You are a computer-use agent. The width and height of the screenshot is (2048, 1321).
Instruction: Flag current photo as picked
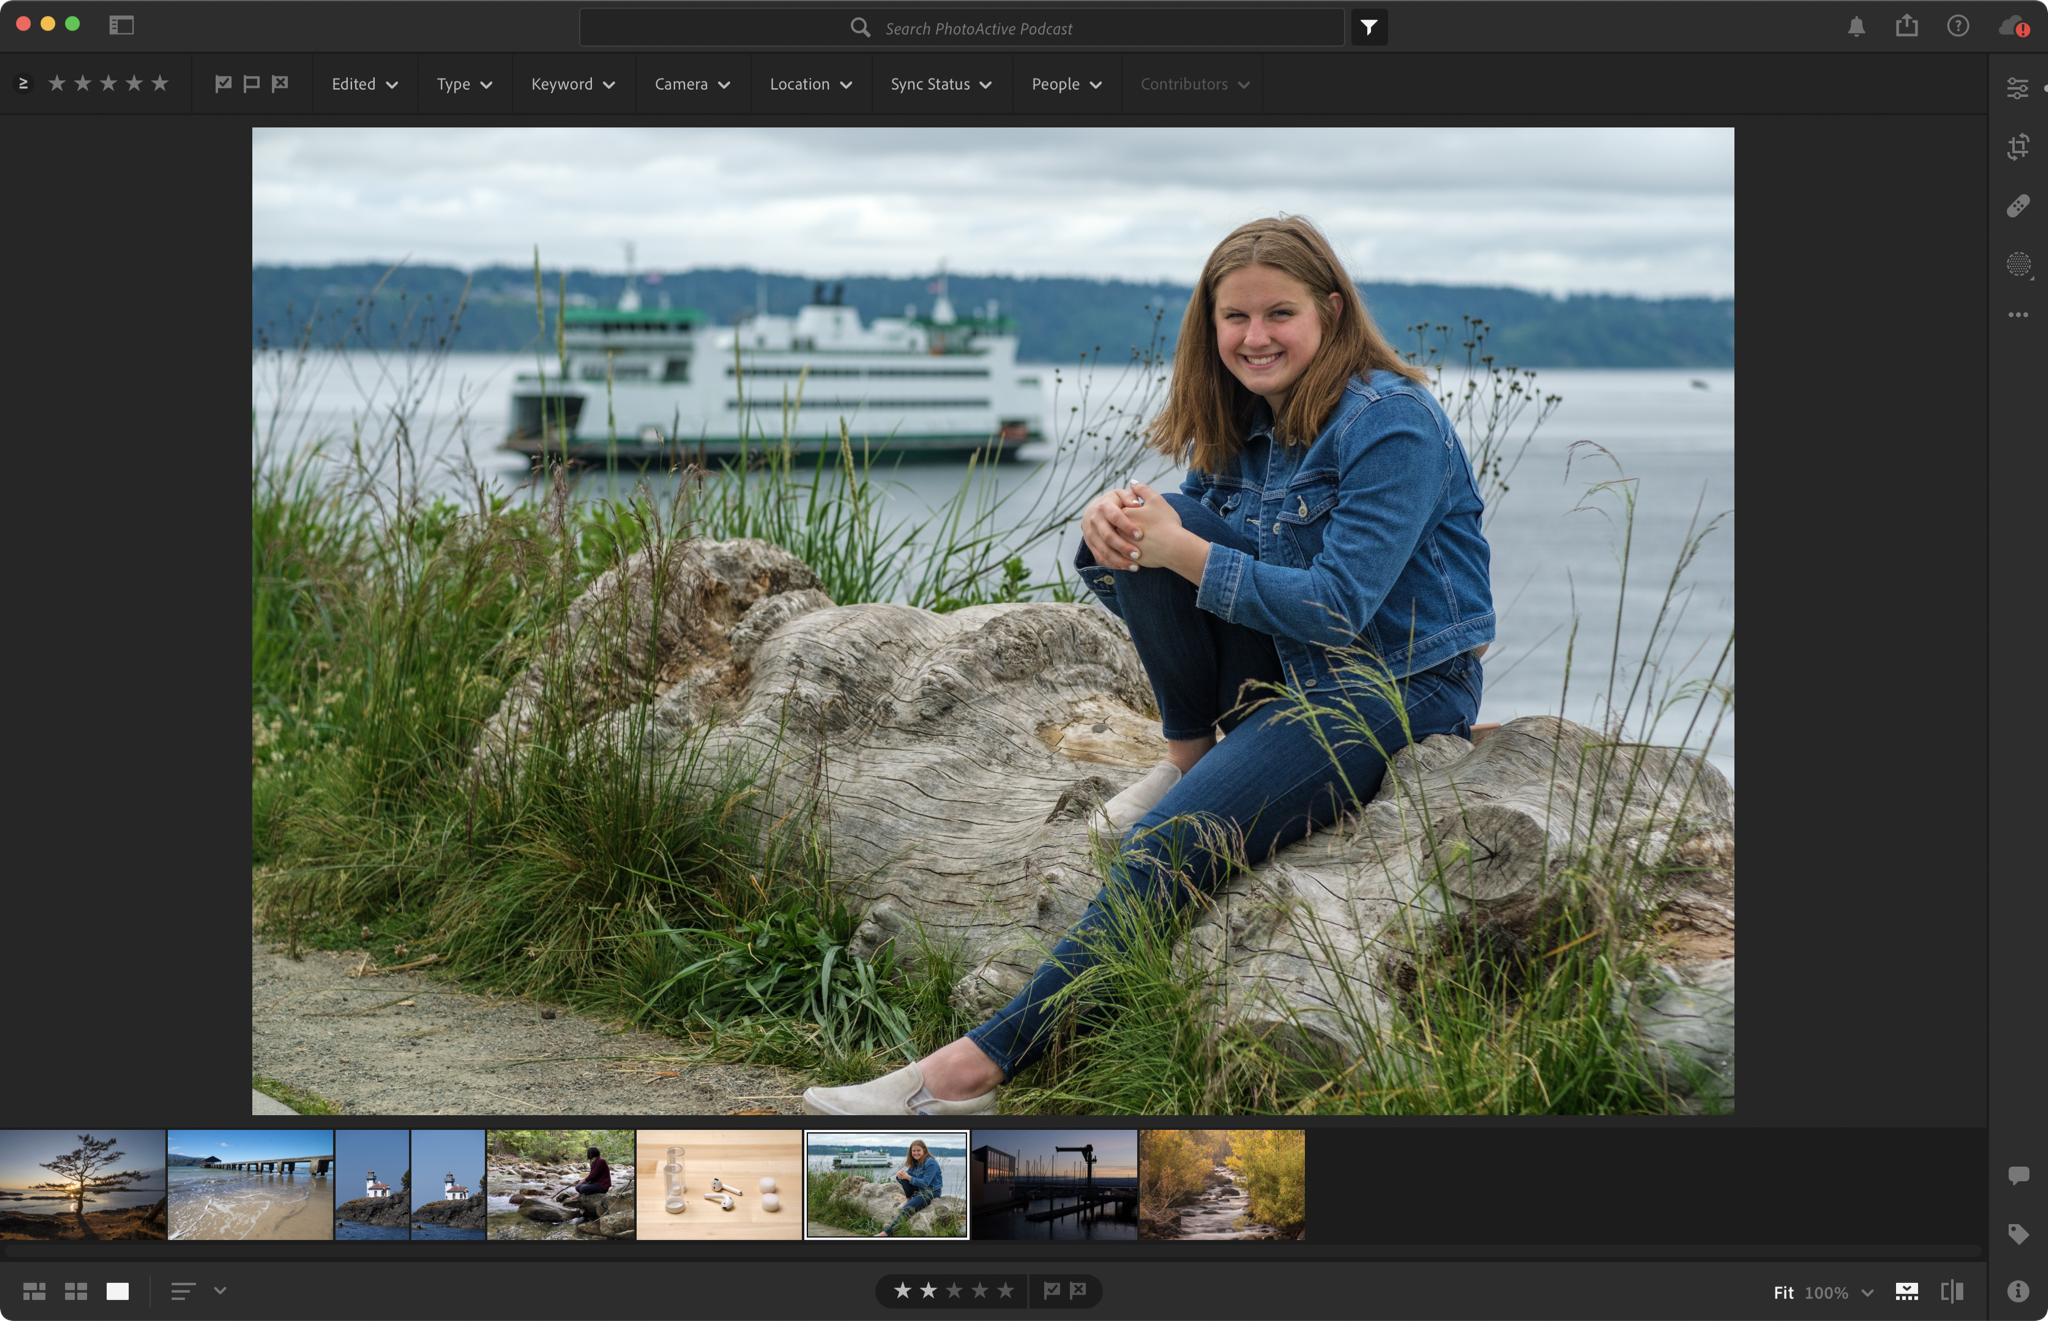1052,1290
